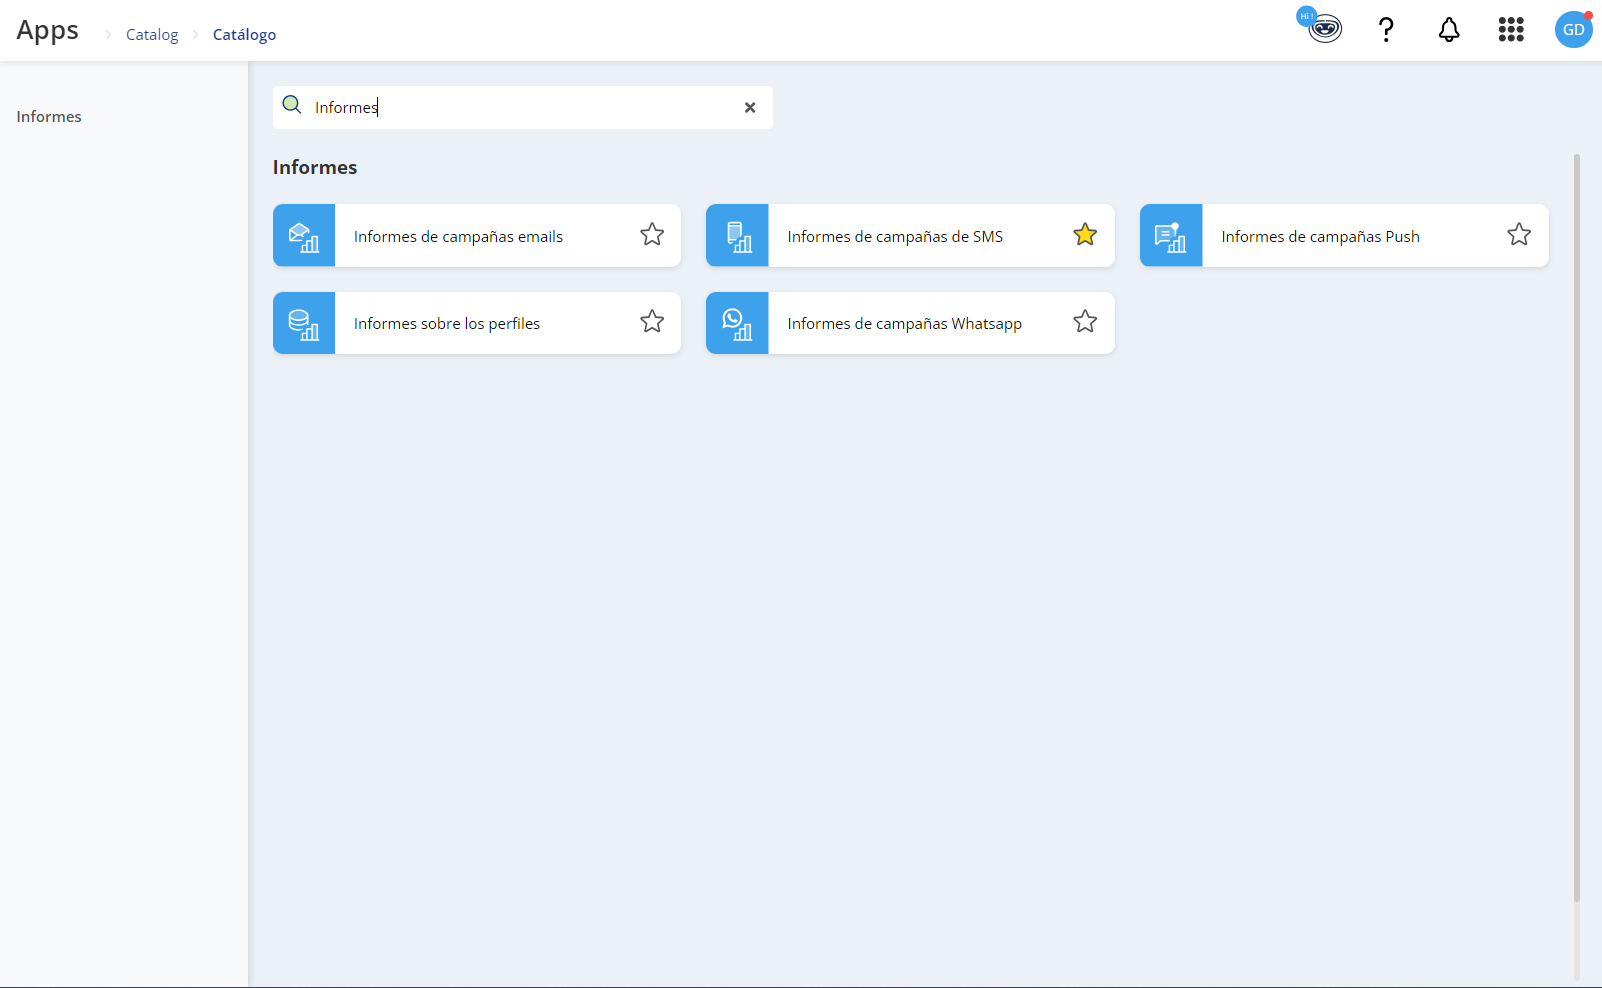Image resolution: width=1602 pixels, height=988 pixels.
Task: Open Informes de campañas Push label
Action: coord(1320,237)
